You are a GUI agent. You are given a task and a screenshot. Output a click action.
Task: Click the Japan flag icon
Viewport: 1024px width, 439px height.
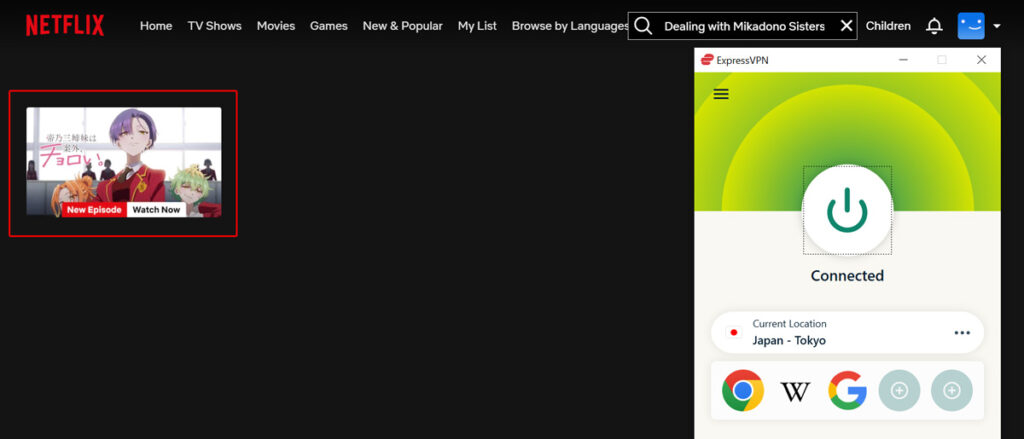pyautogui.click(x=733, y=333)
